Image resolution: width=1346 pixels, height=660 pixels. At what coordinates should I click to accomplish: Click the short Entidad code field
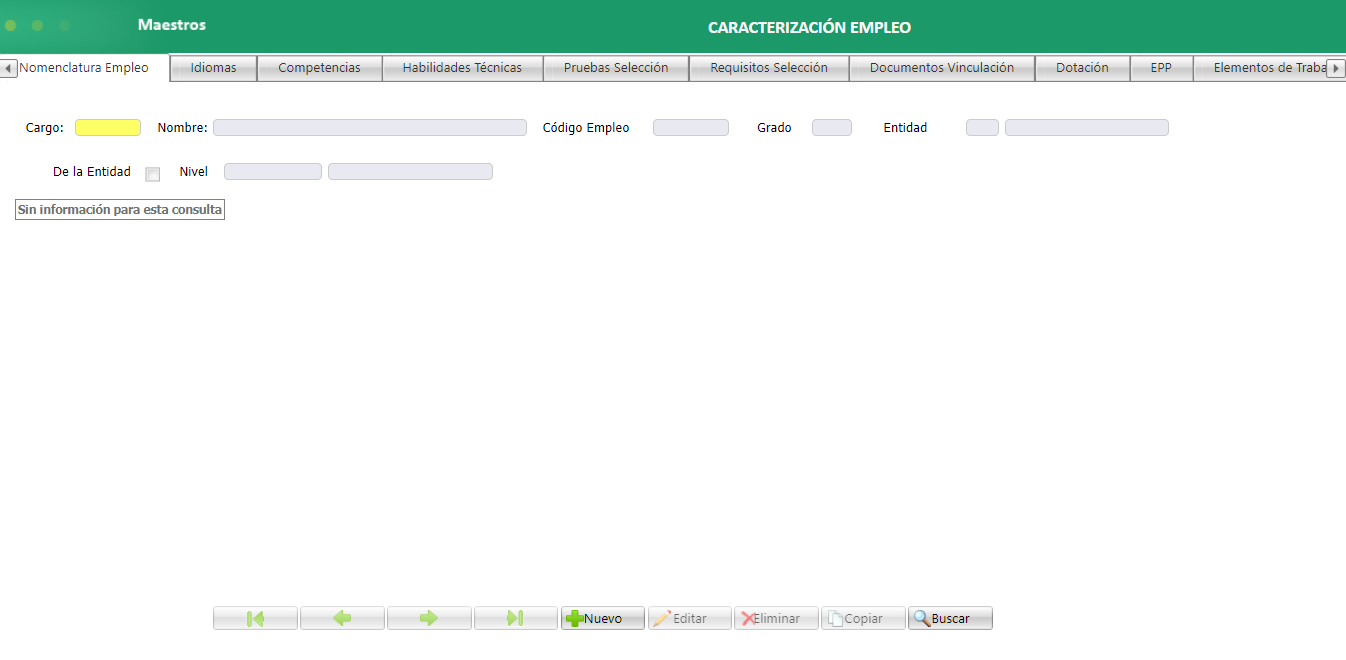[x=982, y=128]
